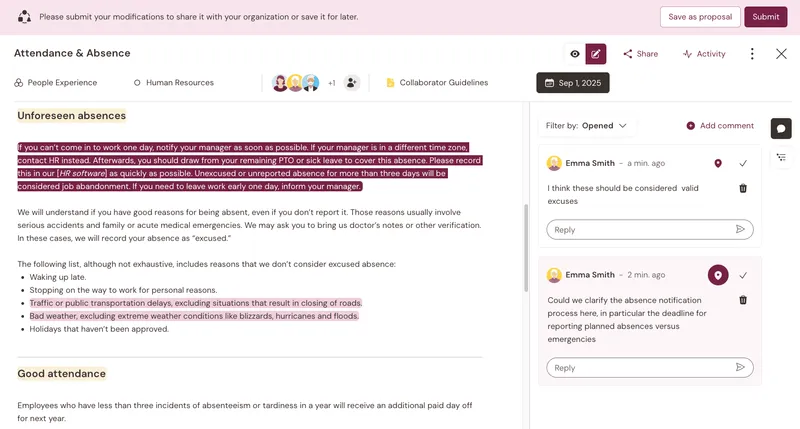Switch to view mode with eye icon
Screen dimensions: 800x429
[x=575, y=54]
